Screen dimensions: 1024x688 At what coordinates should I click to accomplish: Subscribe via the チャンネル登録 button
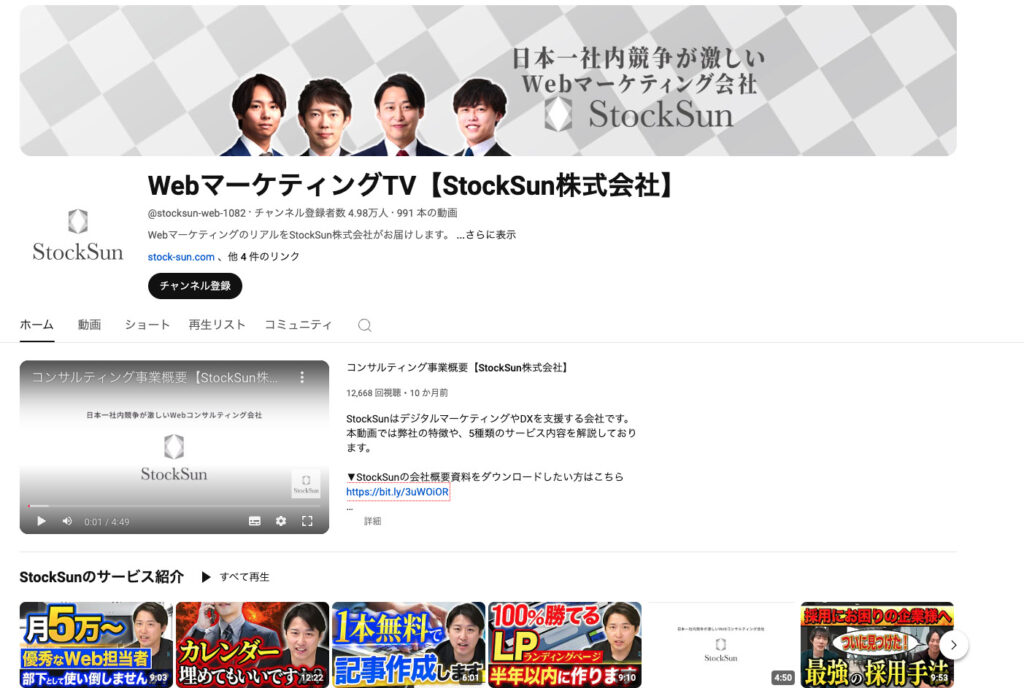(194, 285)
